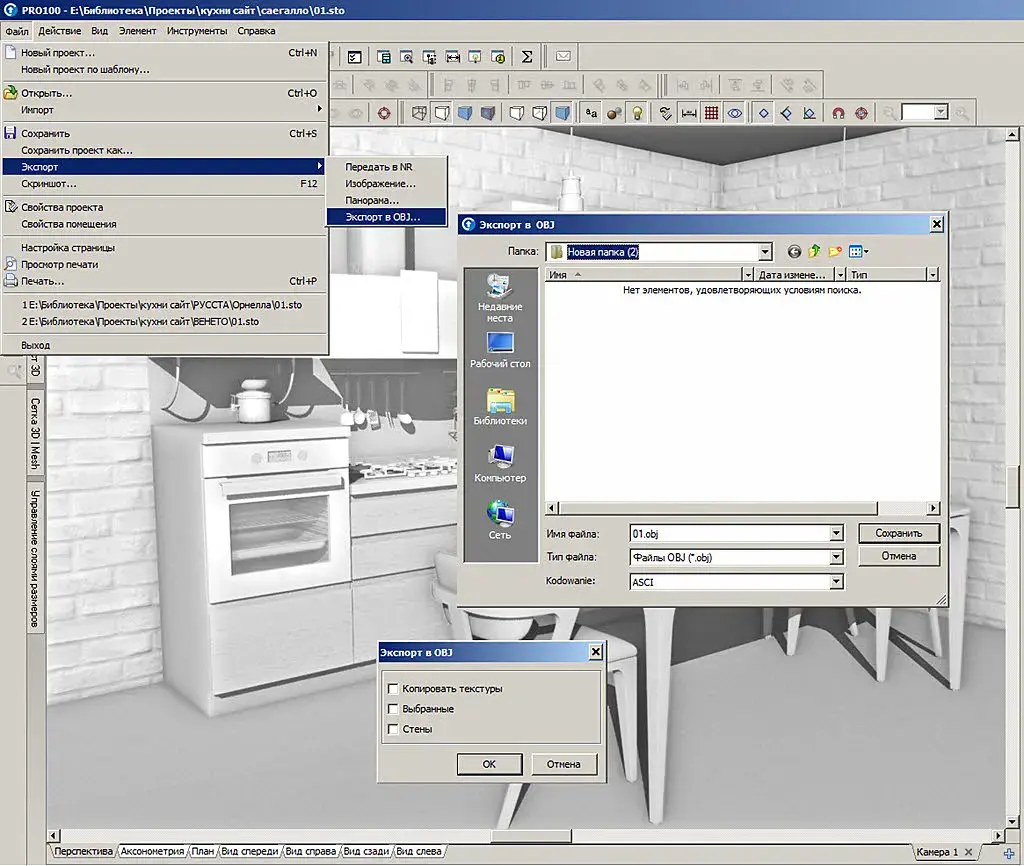
Task: Confirm with OK in Экспорт в OBJ options
Action: pos(489,764)
